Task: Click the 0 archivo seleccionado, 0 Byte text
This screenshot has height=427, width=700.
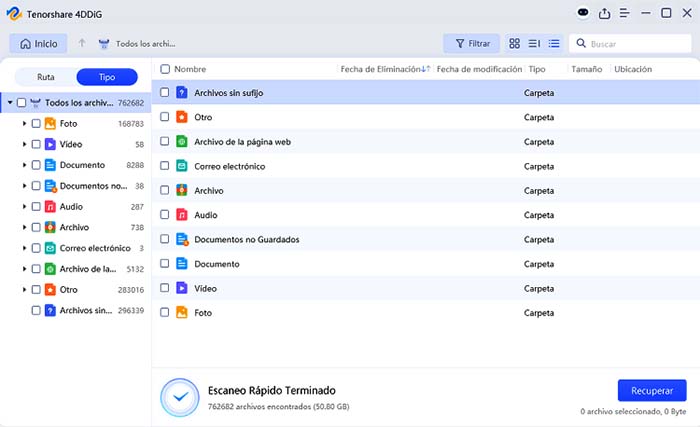Action: coord(633,411)
